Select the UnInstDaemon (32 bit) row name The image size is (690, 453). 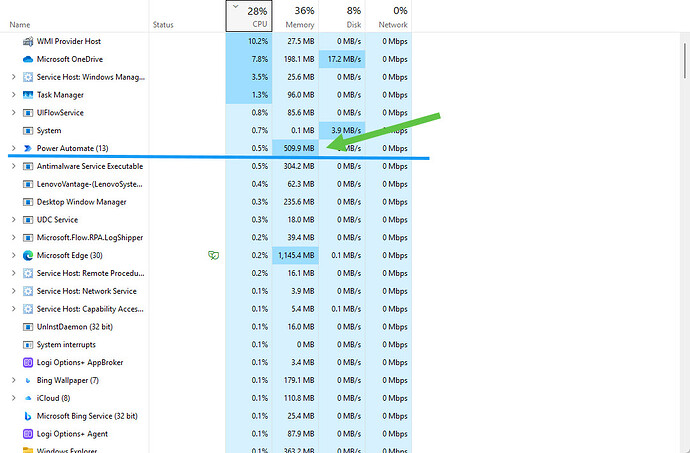click(75, 327)
